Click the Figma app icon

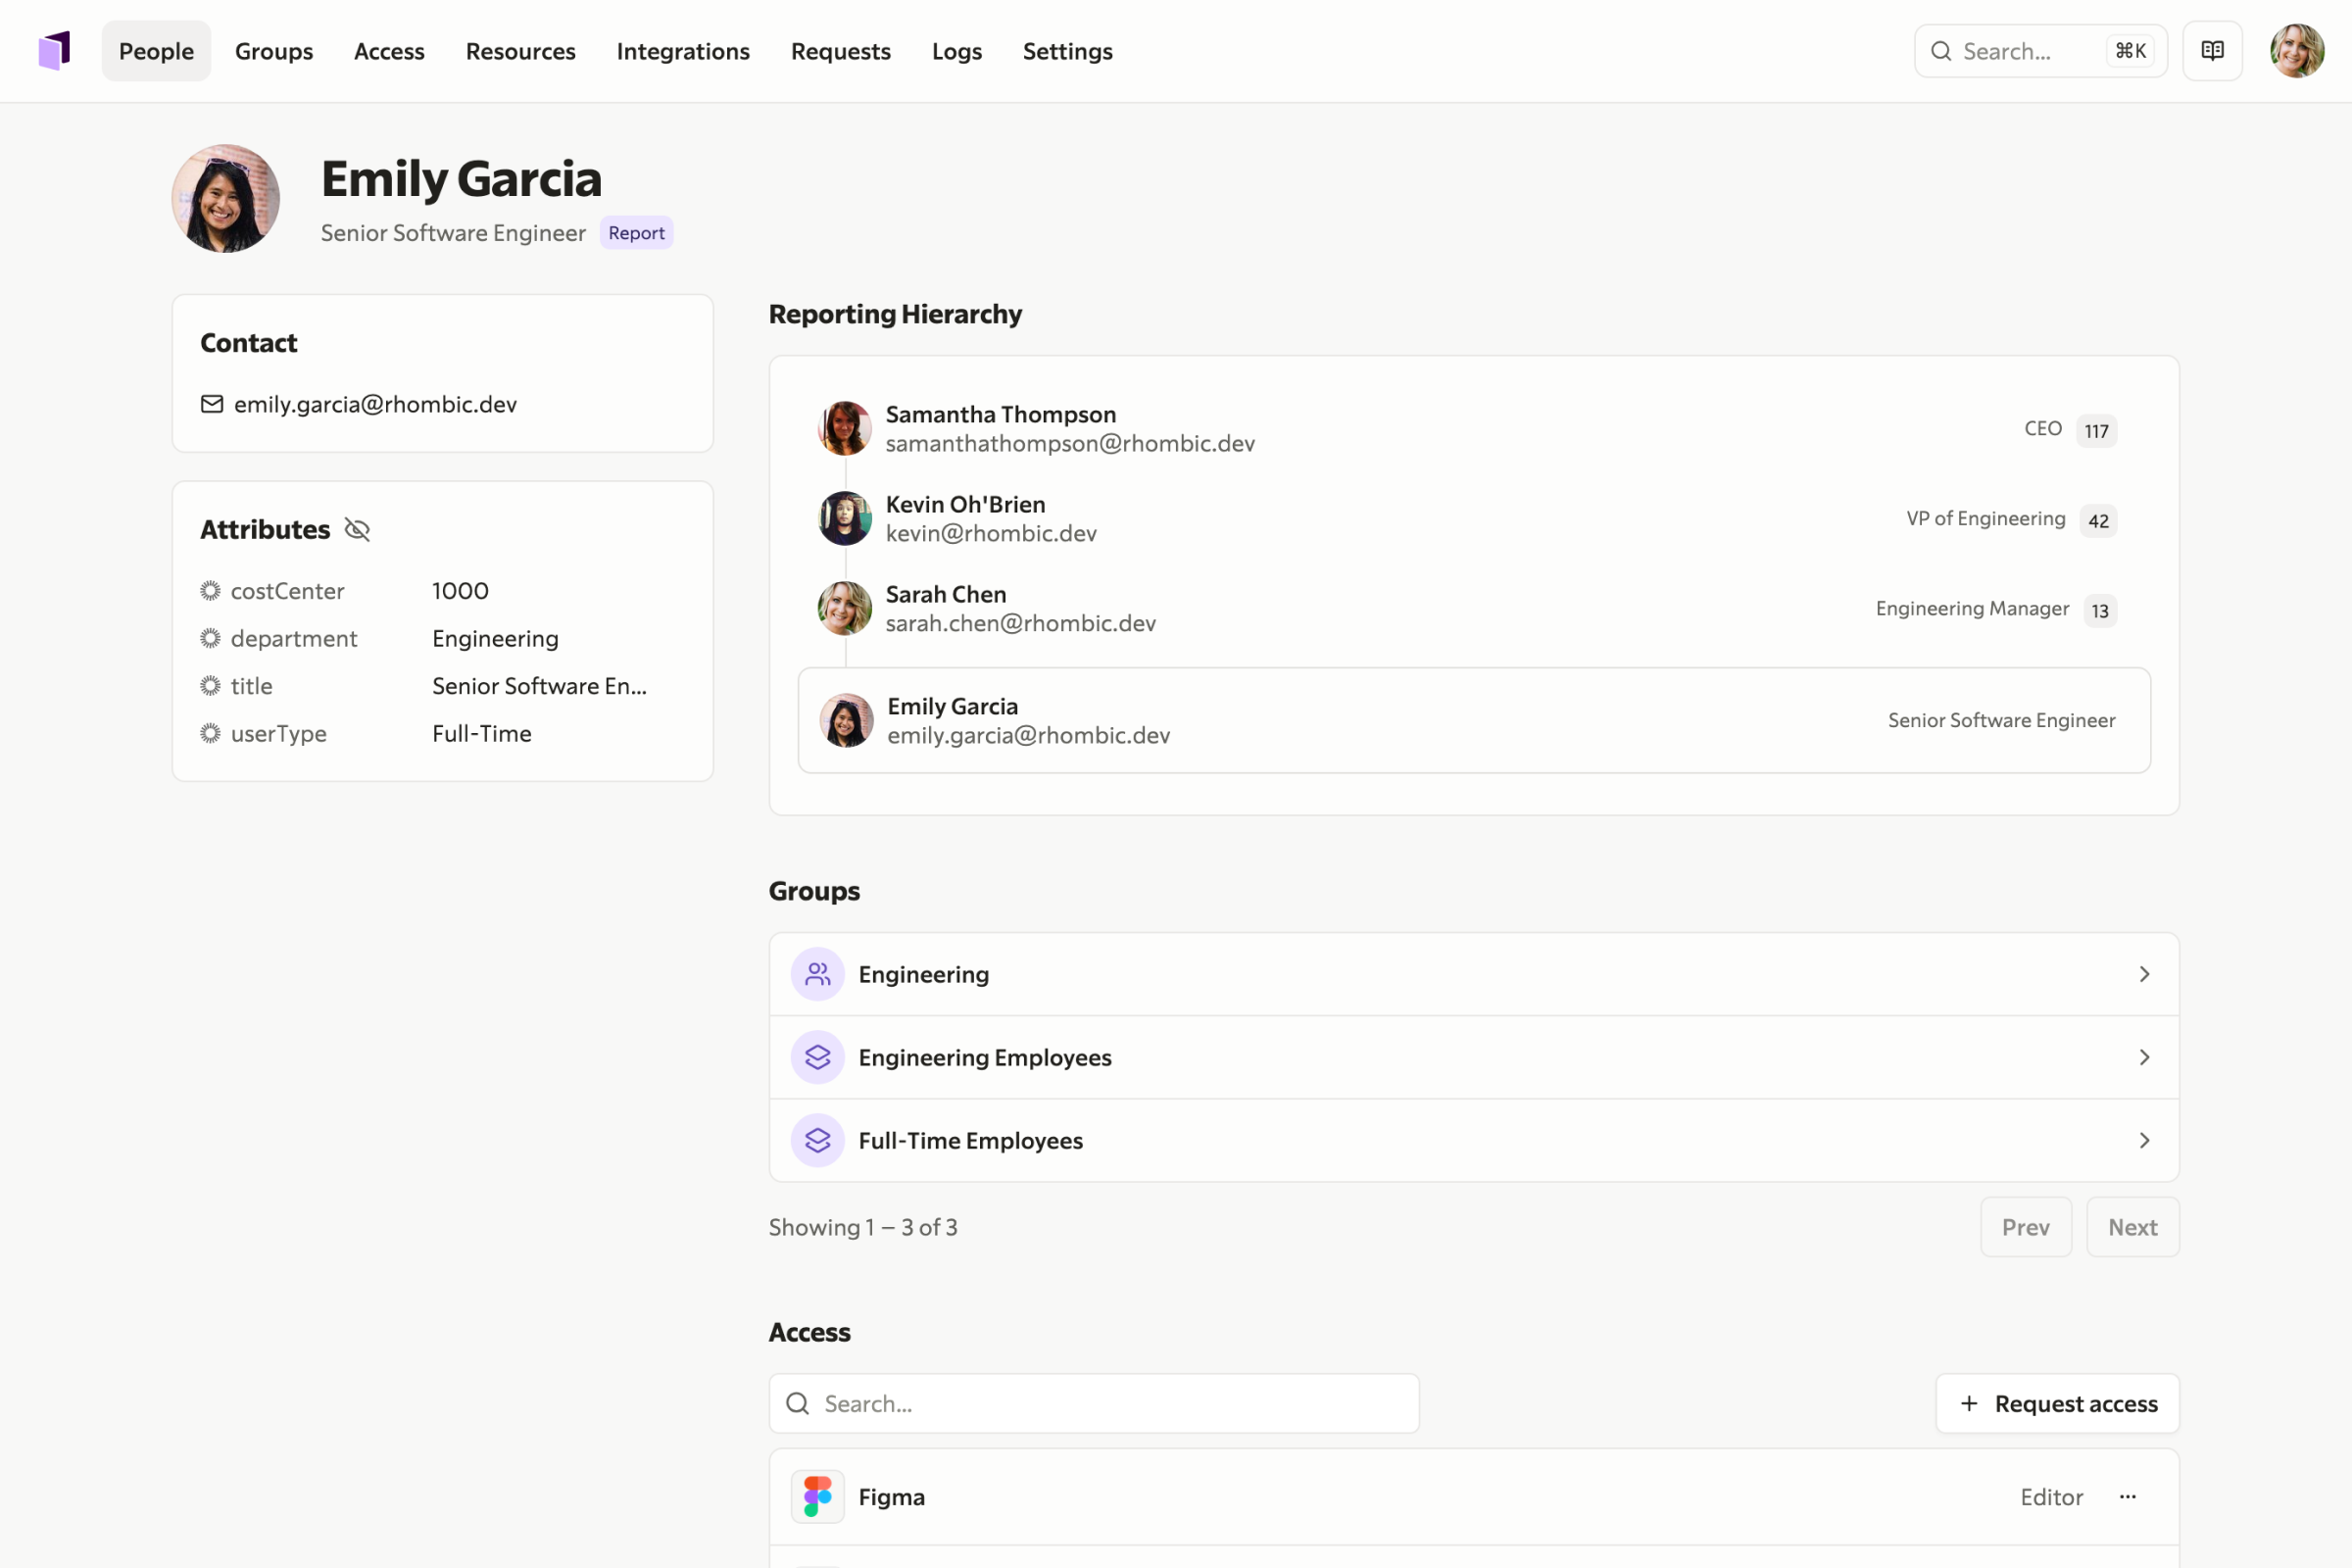point(817,1496)
